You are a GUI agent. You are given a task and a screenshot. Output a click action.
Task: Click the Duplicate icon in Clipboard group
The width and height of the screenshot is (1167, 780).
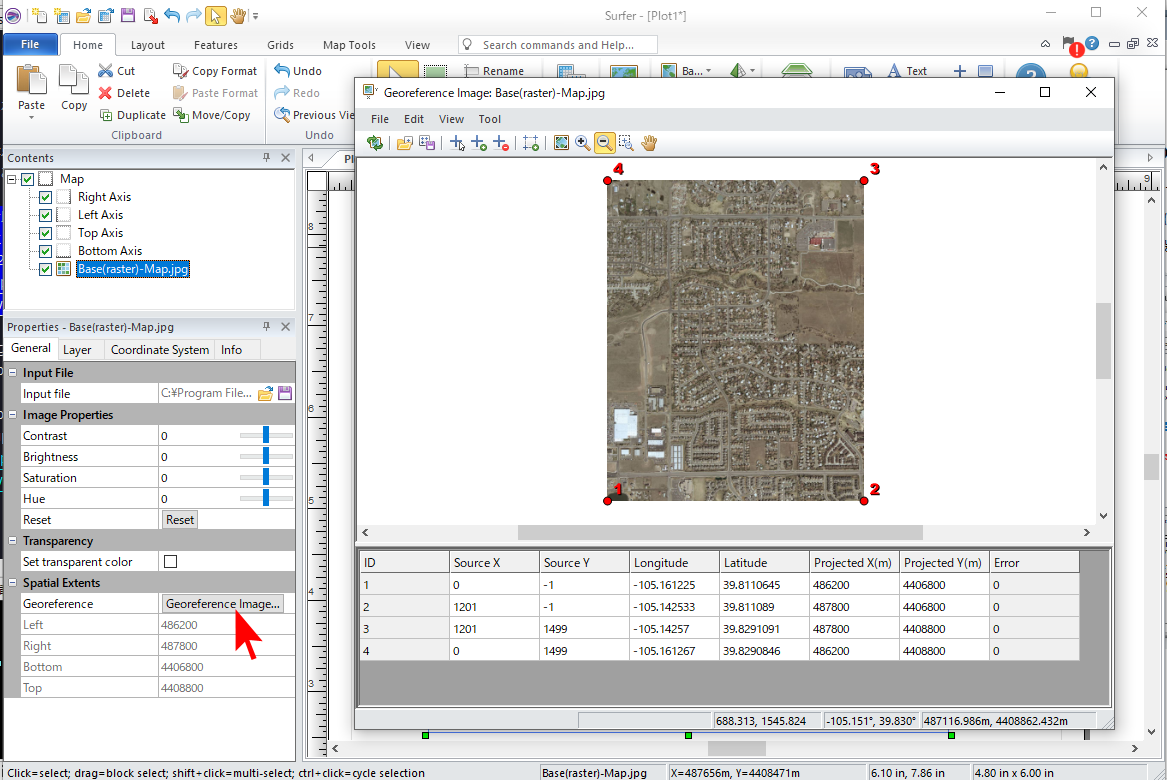tap(108, 115)
